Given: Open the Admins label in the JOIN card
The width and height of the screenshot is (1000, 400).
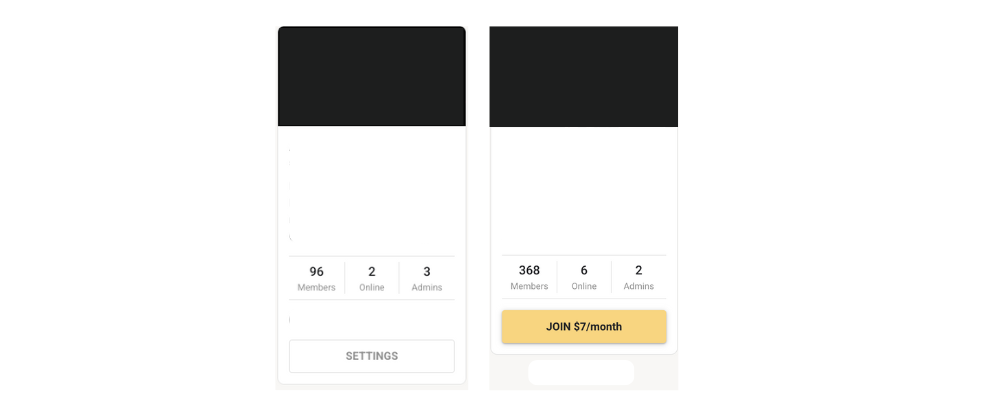Looking at the screenshot, I should (639, 286).
